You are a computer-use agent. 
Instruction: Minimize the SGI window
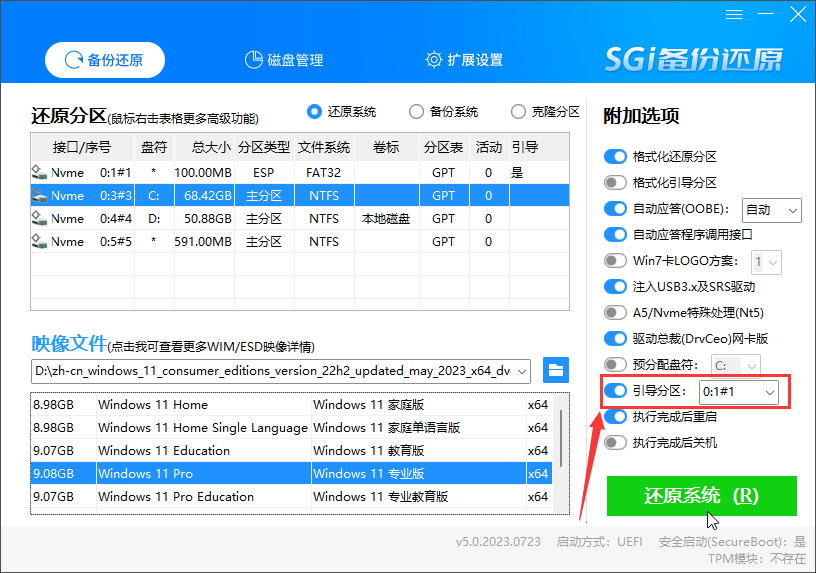[x=766, y=15]
